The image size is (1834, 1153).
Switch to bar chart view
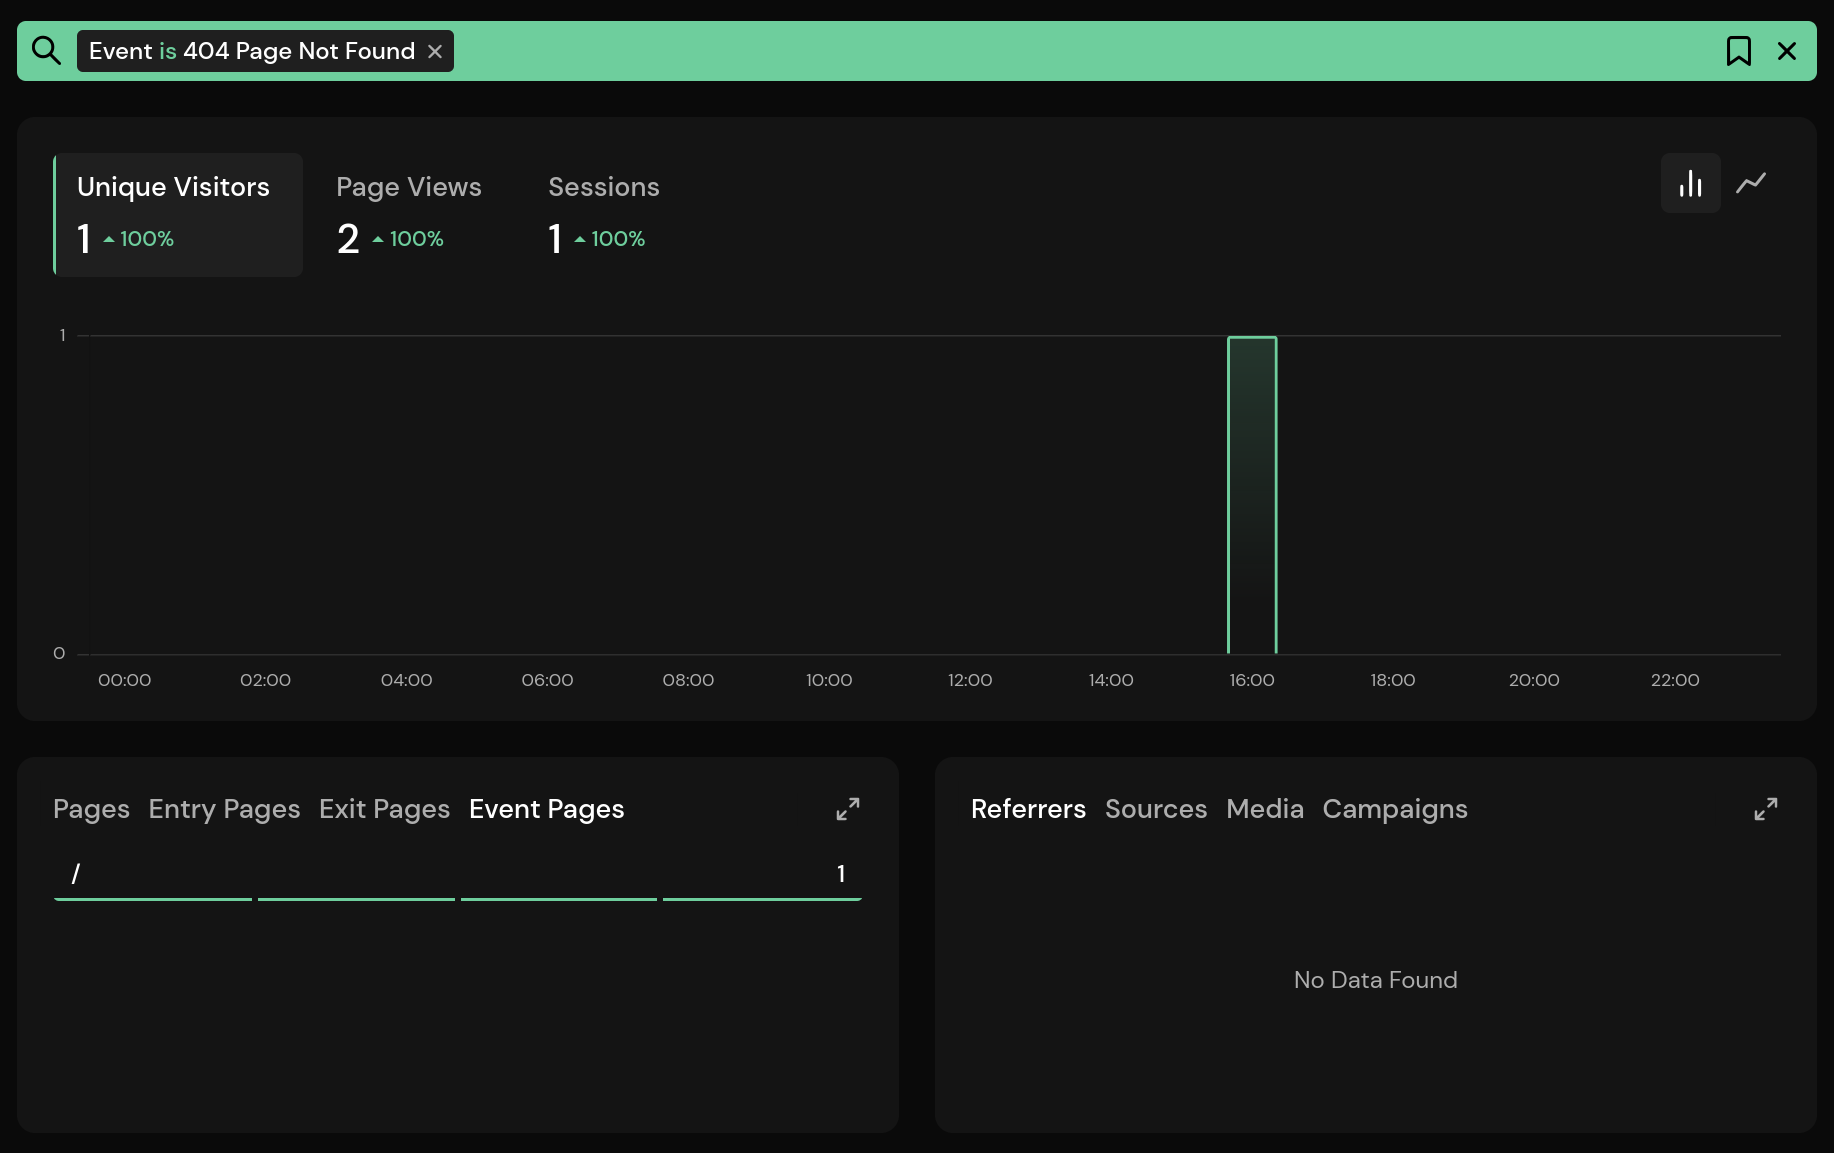pos(1690,183)
